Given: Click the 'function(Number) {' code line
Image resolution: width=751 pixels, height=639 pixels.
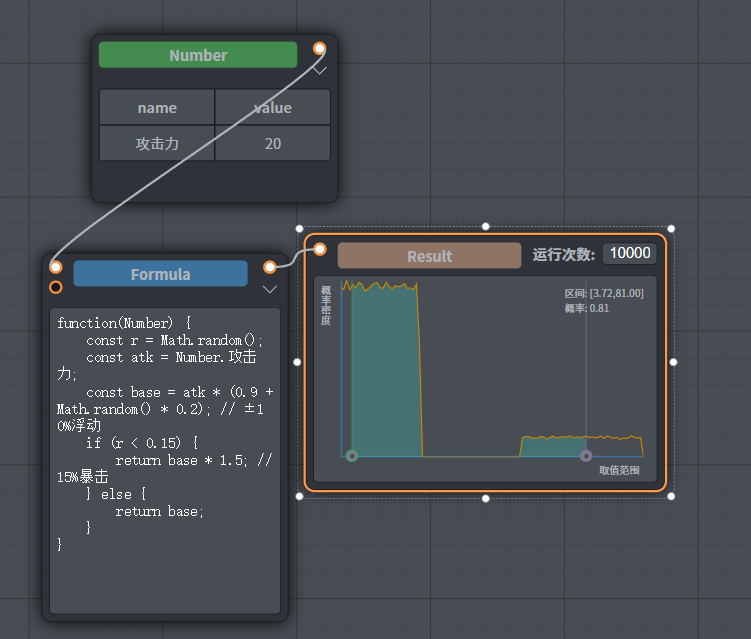Looking at the screenshot, I should coord(124,323).
